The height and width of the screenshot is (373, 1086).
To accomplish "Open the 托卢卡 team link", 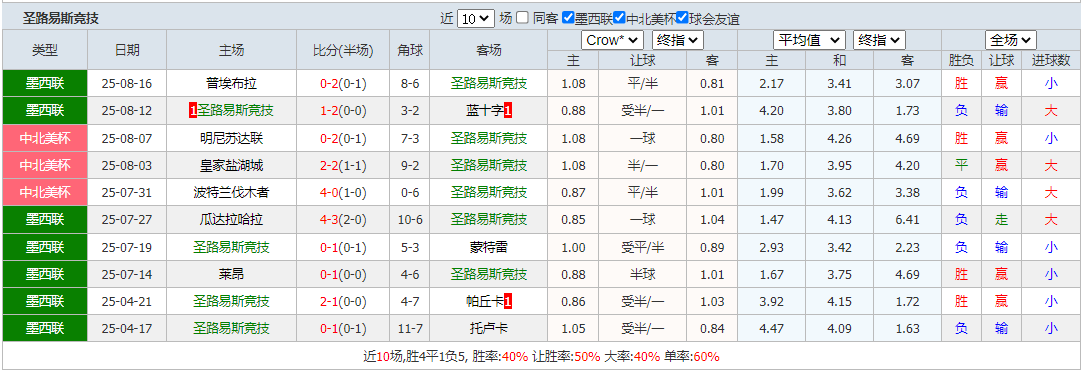I will point(488,329).
